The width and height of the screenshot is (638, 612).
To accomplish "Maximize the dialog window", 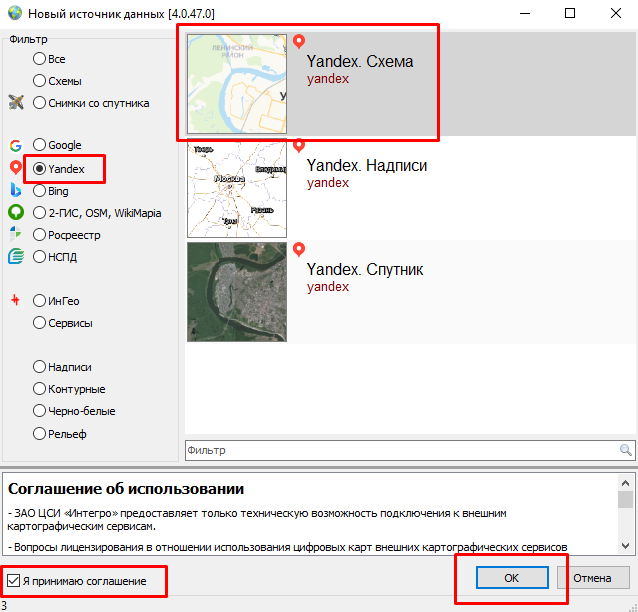I will [x=570, y=13].
